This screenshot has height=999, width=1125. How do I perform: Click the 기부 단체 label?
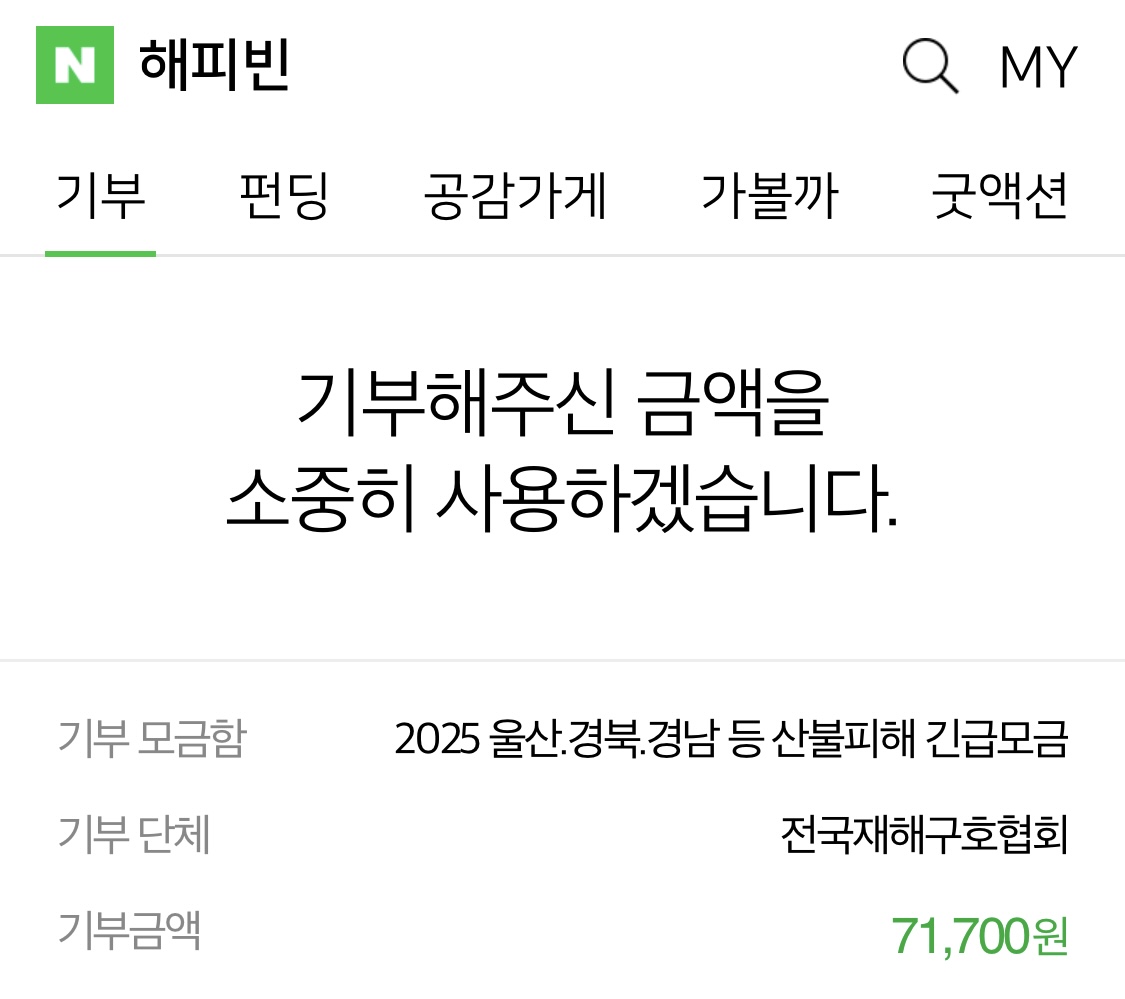tap(133, 834)
